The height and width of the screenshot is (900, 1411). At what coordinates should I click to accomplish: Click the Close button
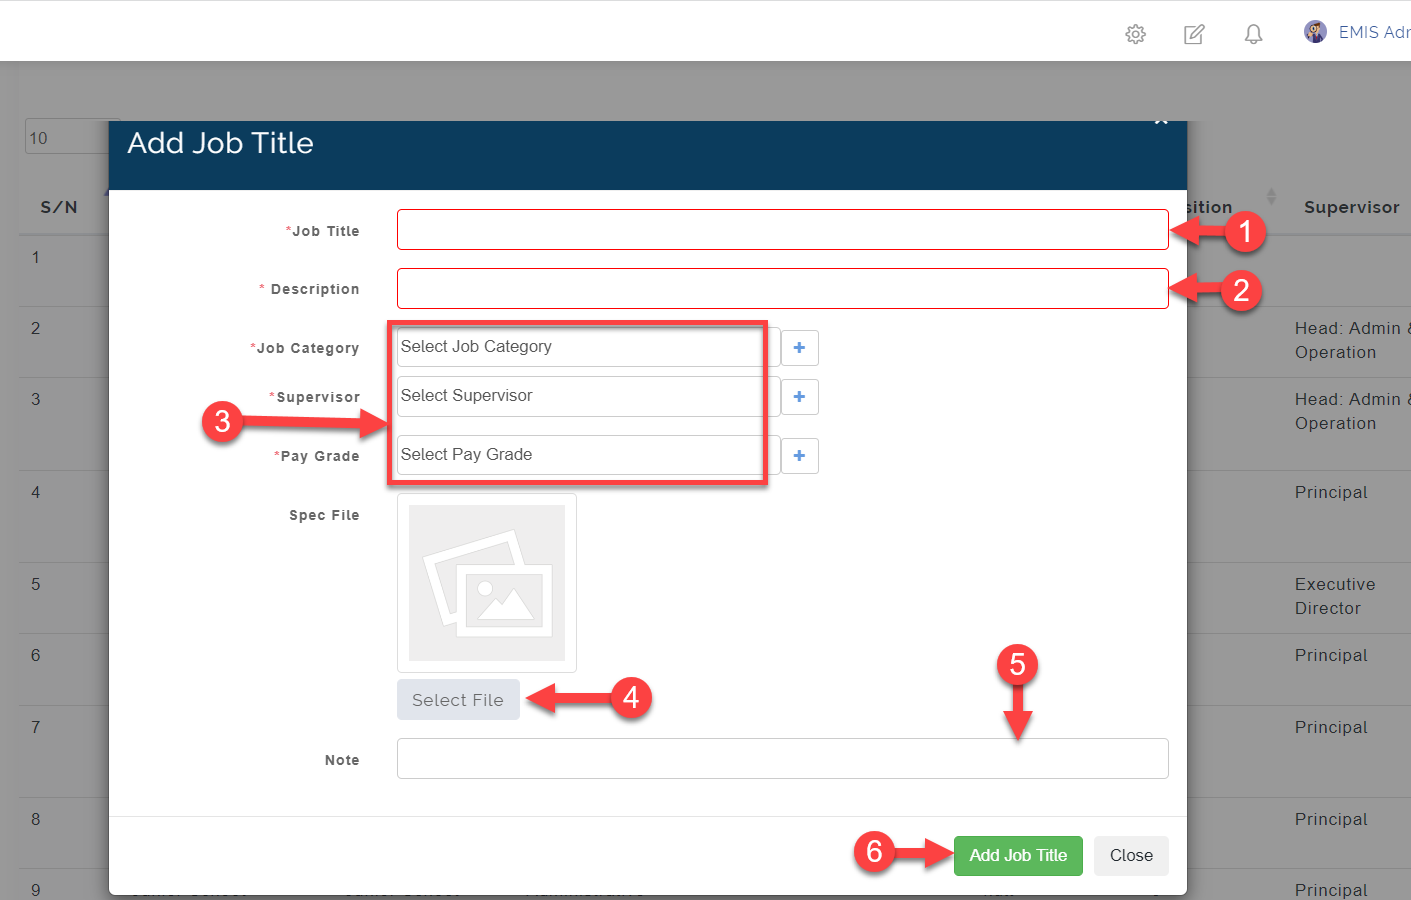tap(1131, 856)
